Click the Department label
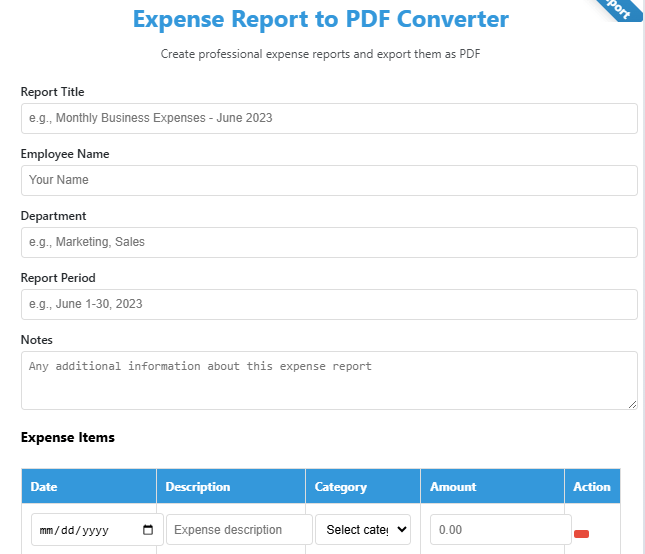 [x=53, y=216]
